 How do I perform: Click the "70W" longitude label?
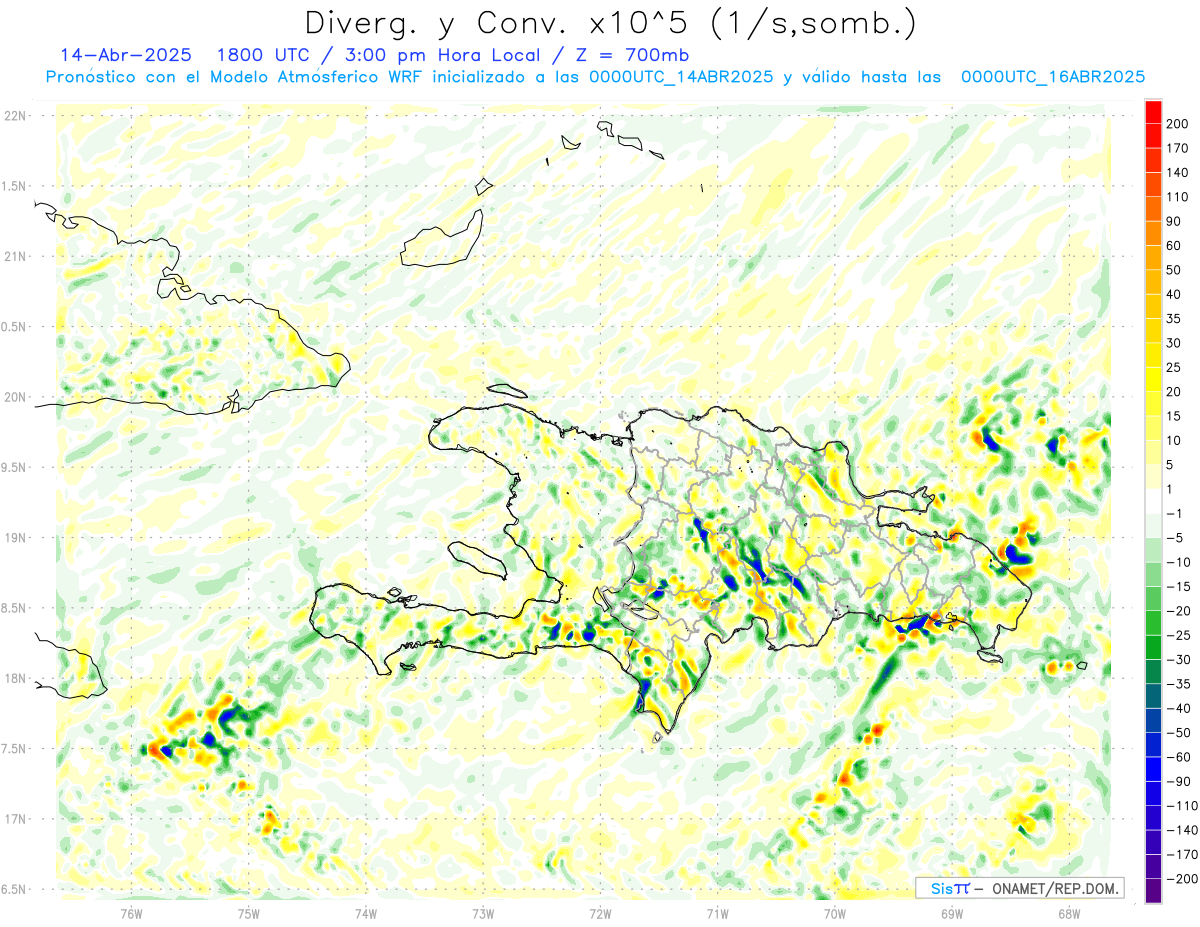[x=835, y=913]
